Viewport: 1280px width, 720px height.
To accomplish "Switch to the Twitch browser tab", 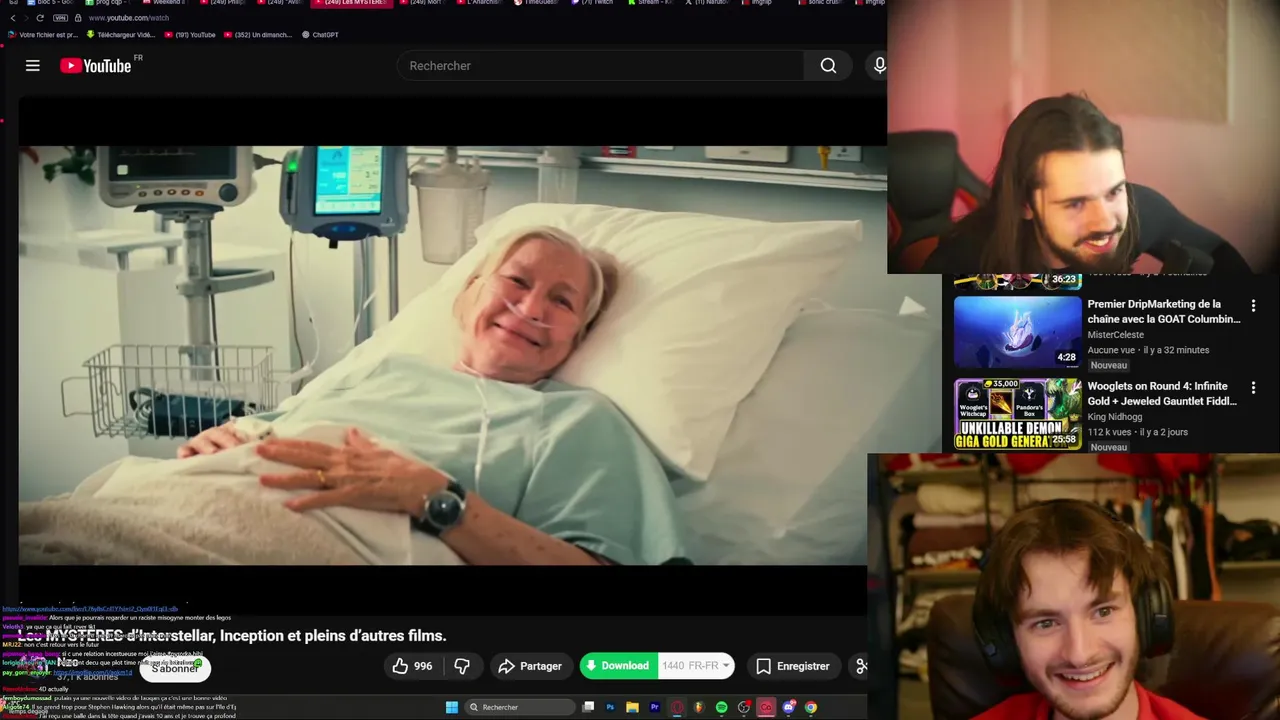I will [x=593, y=3].
